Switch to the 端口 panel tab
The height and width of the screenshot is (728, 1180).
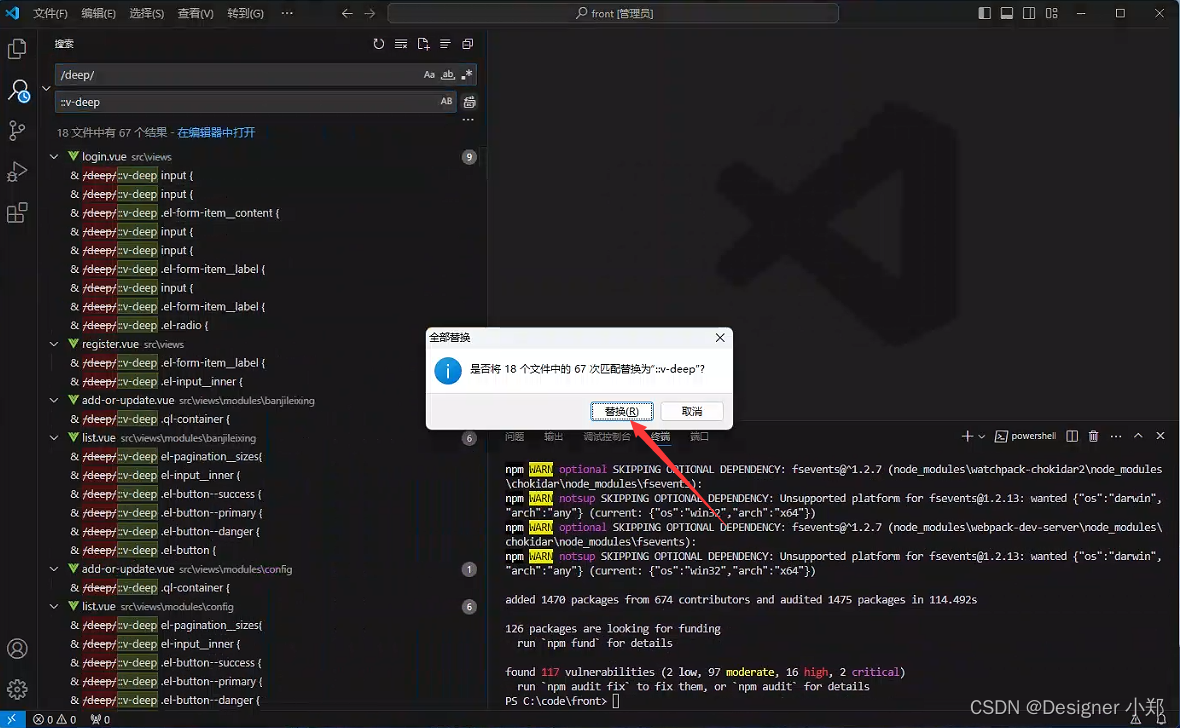[x=699, y=437]
